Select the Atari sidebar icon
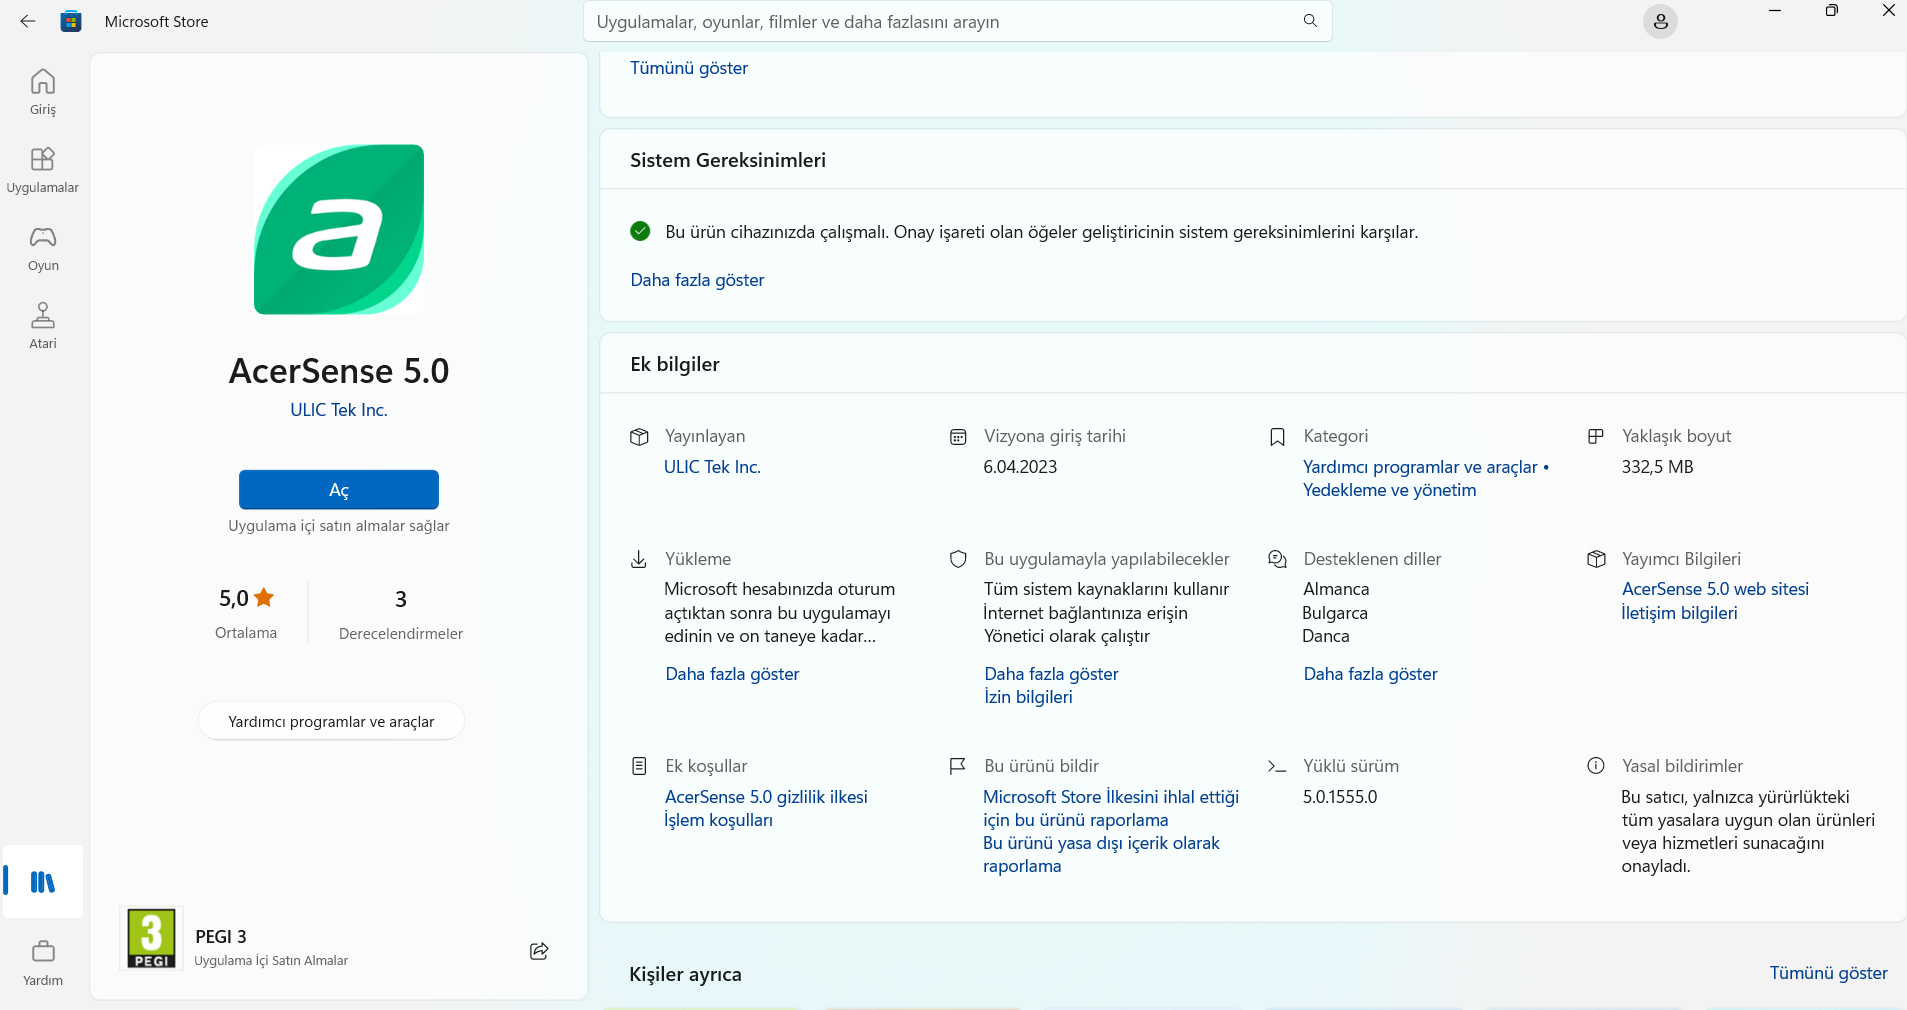Image resolution: width=1907 pixels, height=1010 pixels. [x=43, y=325]
